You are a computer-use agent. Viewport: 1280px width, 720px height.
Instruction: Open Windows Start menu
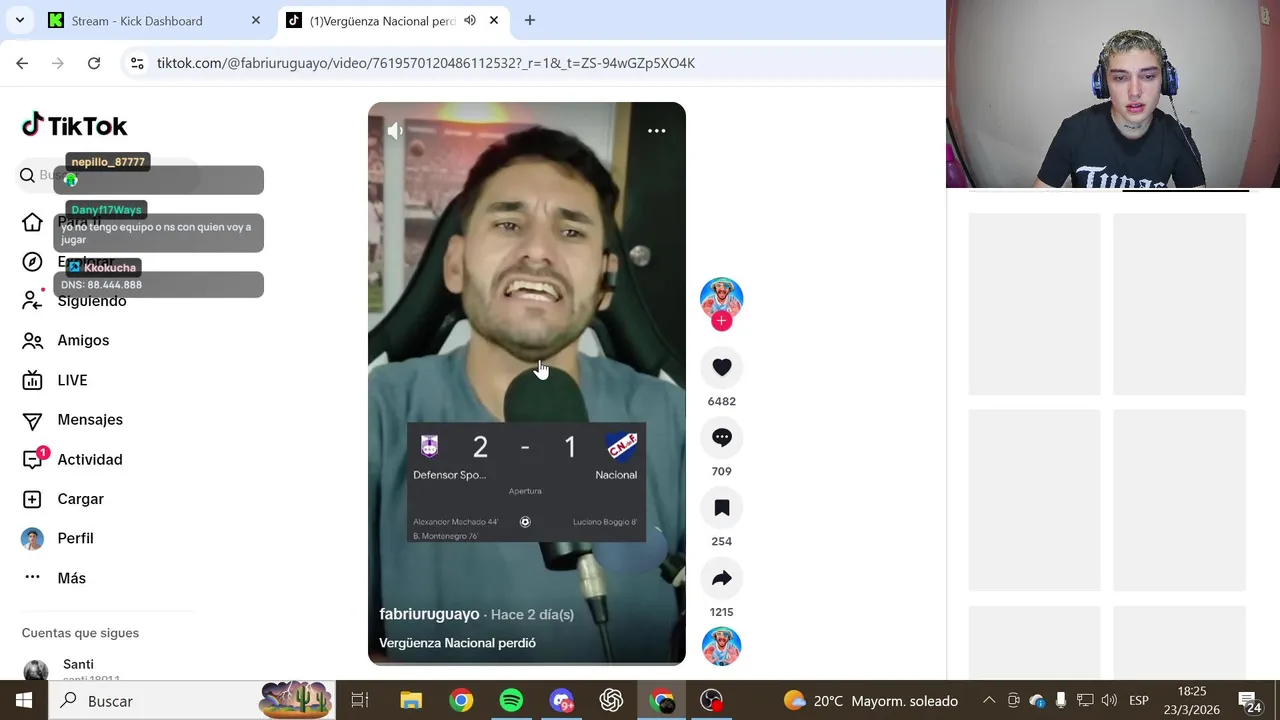(24, 701)
